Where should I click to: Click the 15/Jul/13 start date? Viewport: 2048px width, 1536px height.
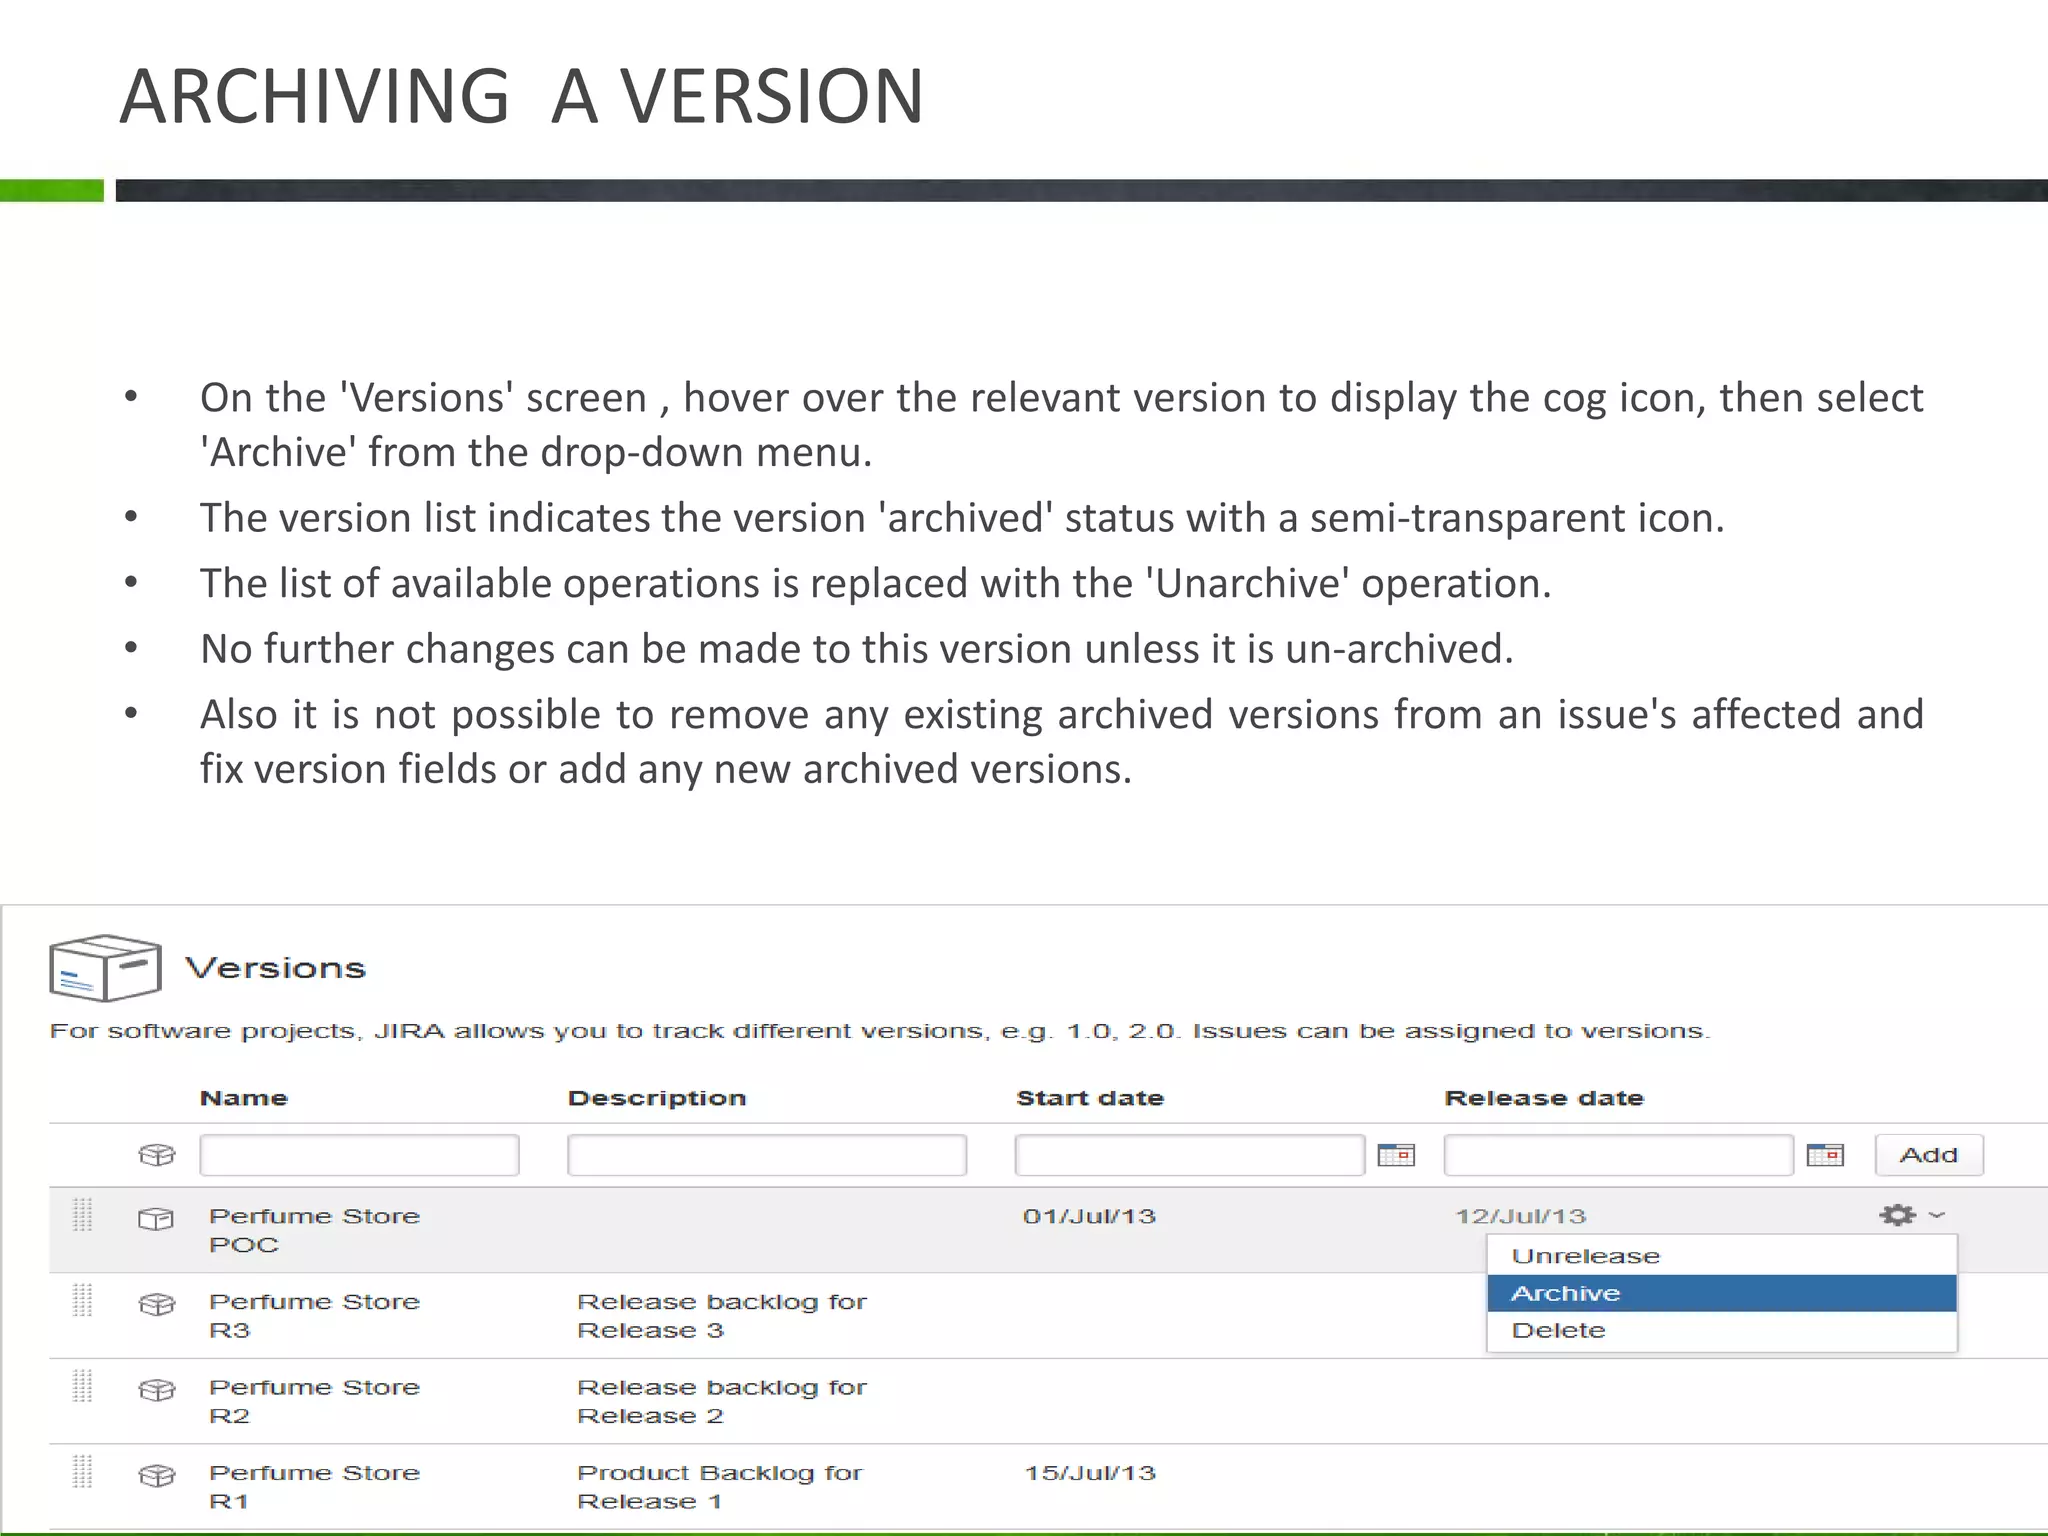tap(1089, 1473)
